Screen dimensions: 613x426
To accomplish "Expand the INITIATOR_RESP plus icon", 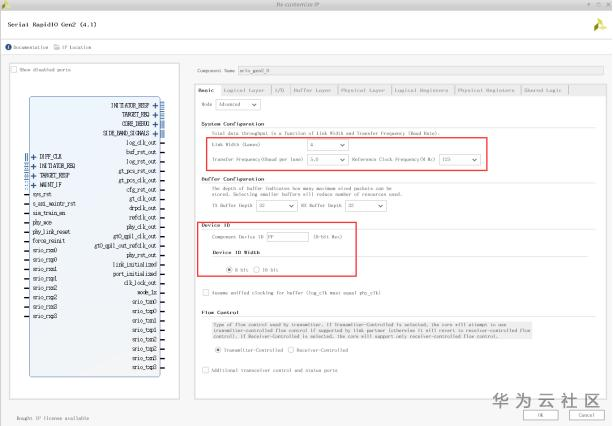I will coord(155,106).
